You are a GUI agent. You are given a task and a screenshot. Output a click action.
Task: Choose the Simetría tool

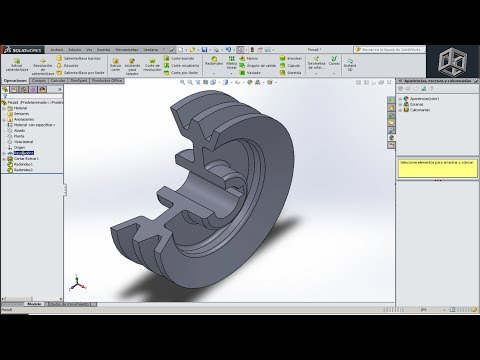point(291,72)
